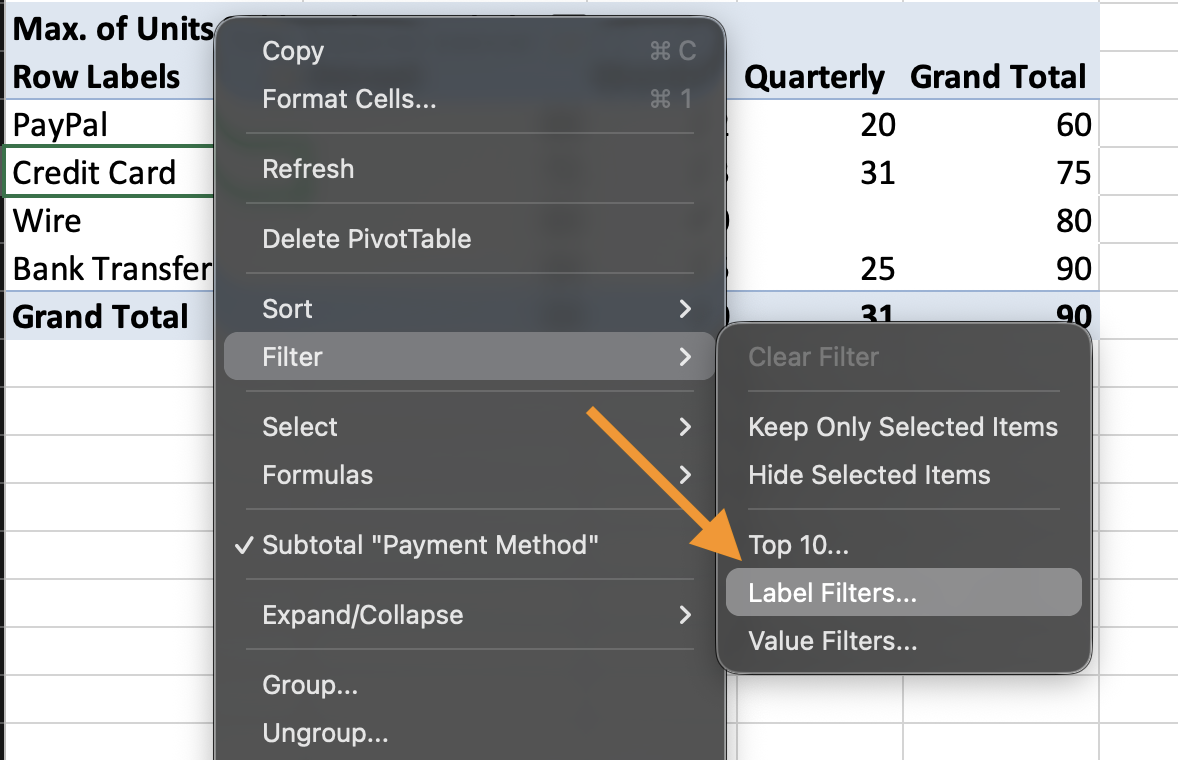Choose Keep Only Selected Items
The image size is (1178, 760).
tap(902, 427)
